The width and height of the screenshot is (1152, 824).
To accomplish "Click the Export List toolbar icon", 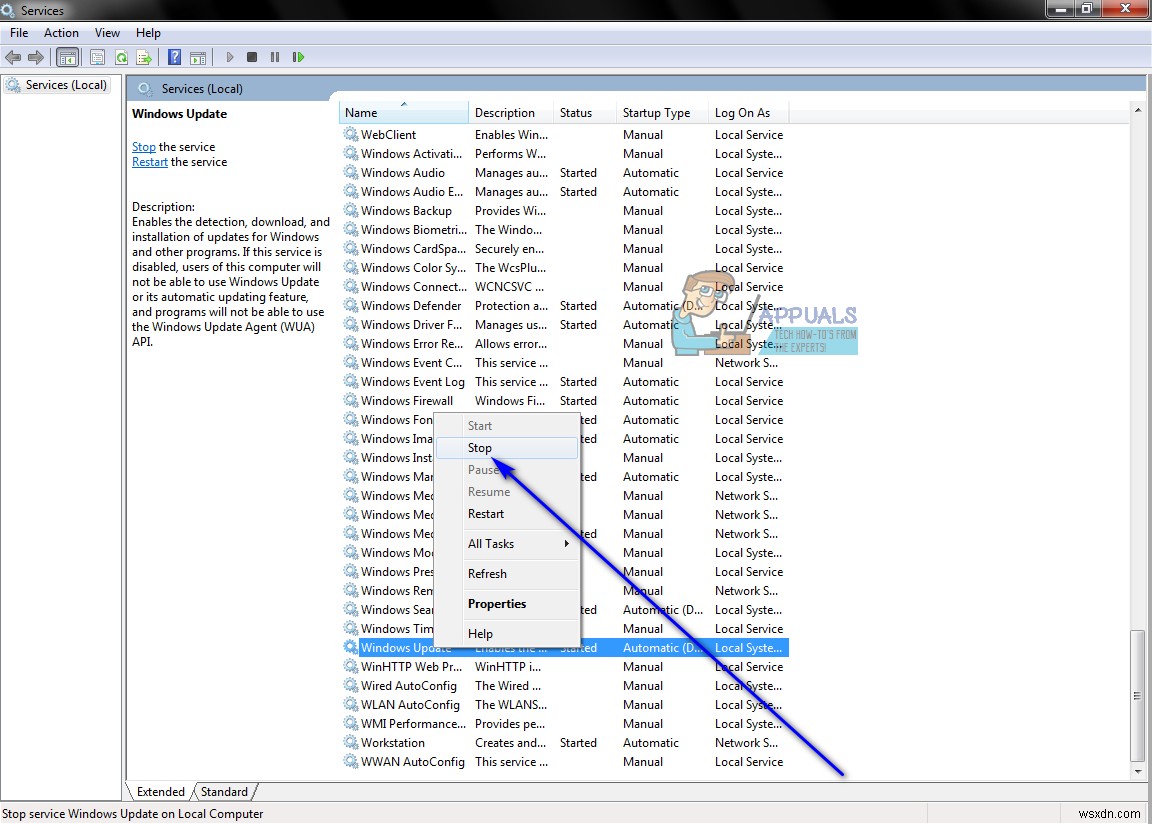I will click(143, 57).
